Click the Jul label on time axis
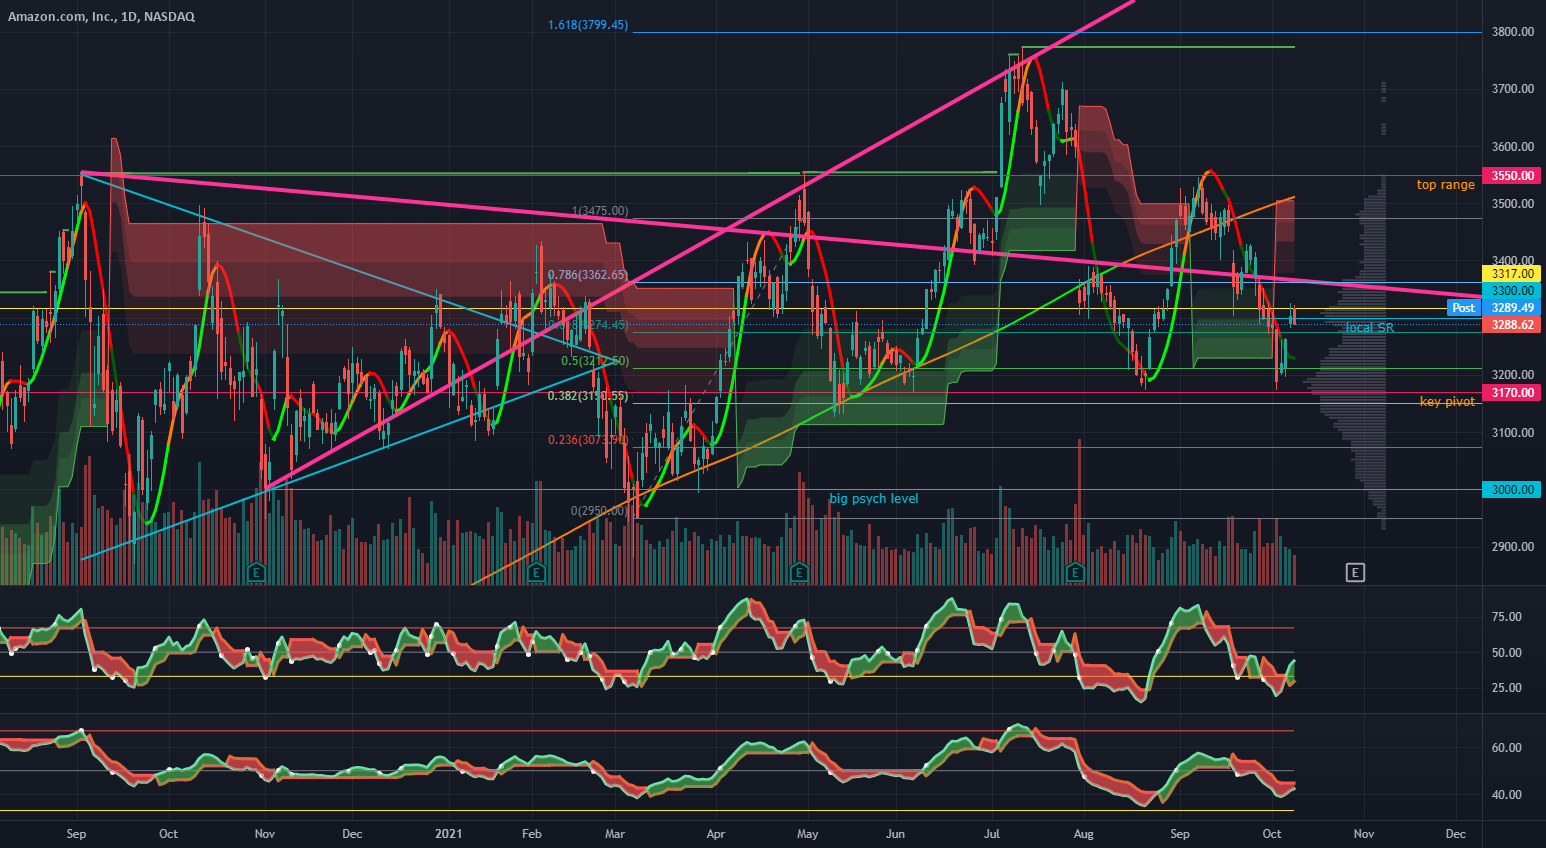This screenshot has height=848, width=1546. [992, 834]
